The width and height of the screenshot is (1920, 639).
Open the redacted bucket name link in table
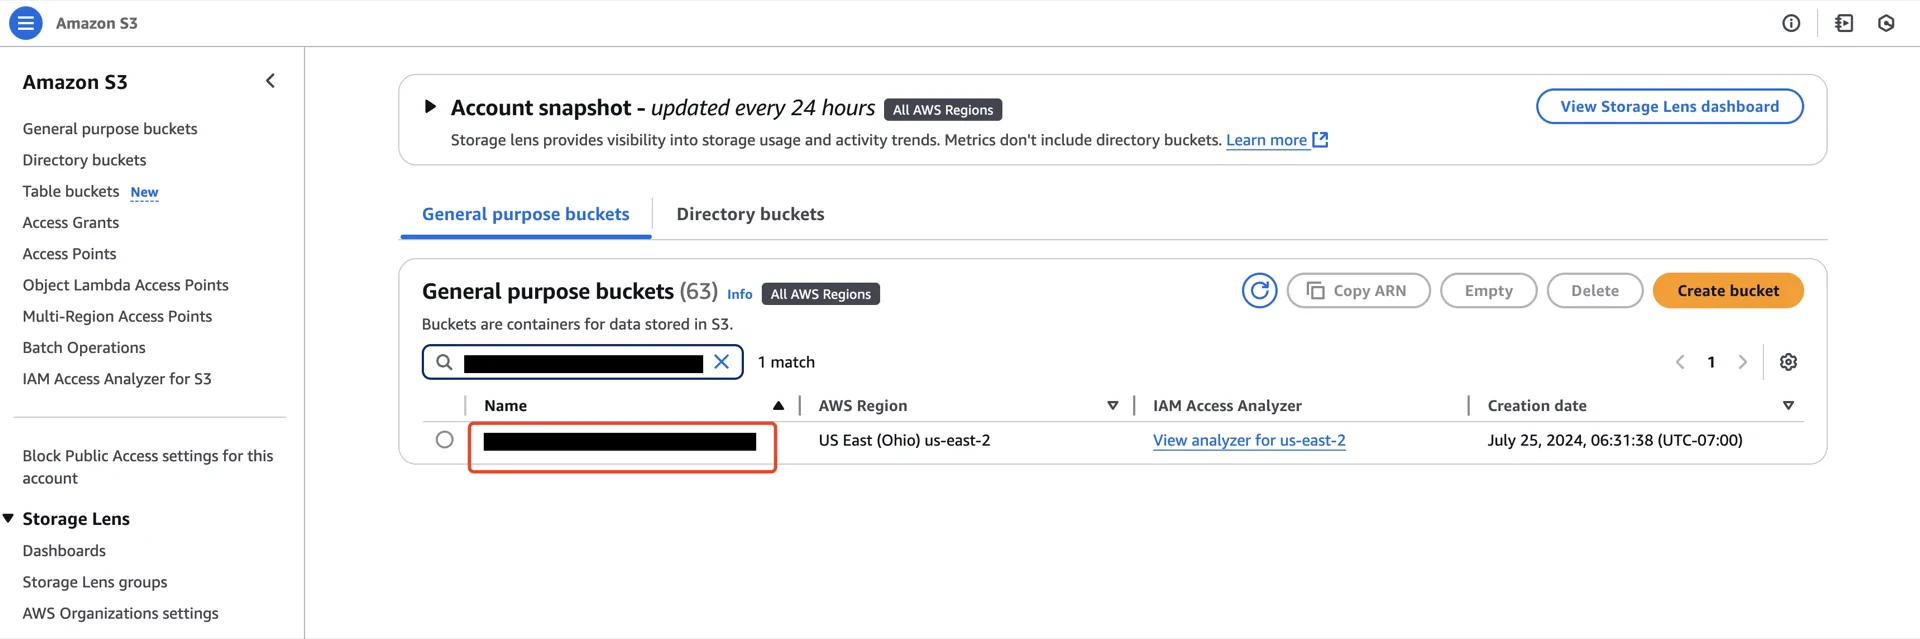pyautogui.click(x=620, y=442)
